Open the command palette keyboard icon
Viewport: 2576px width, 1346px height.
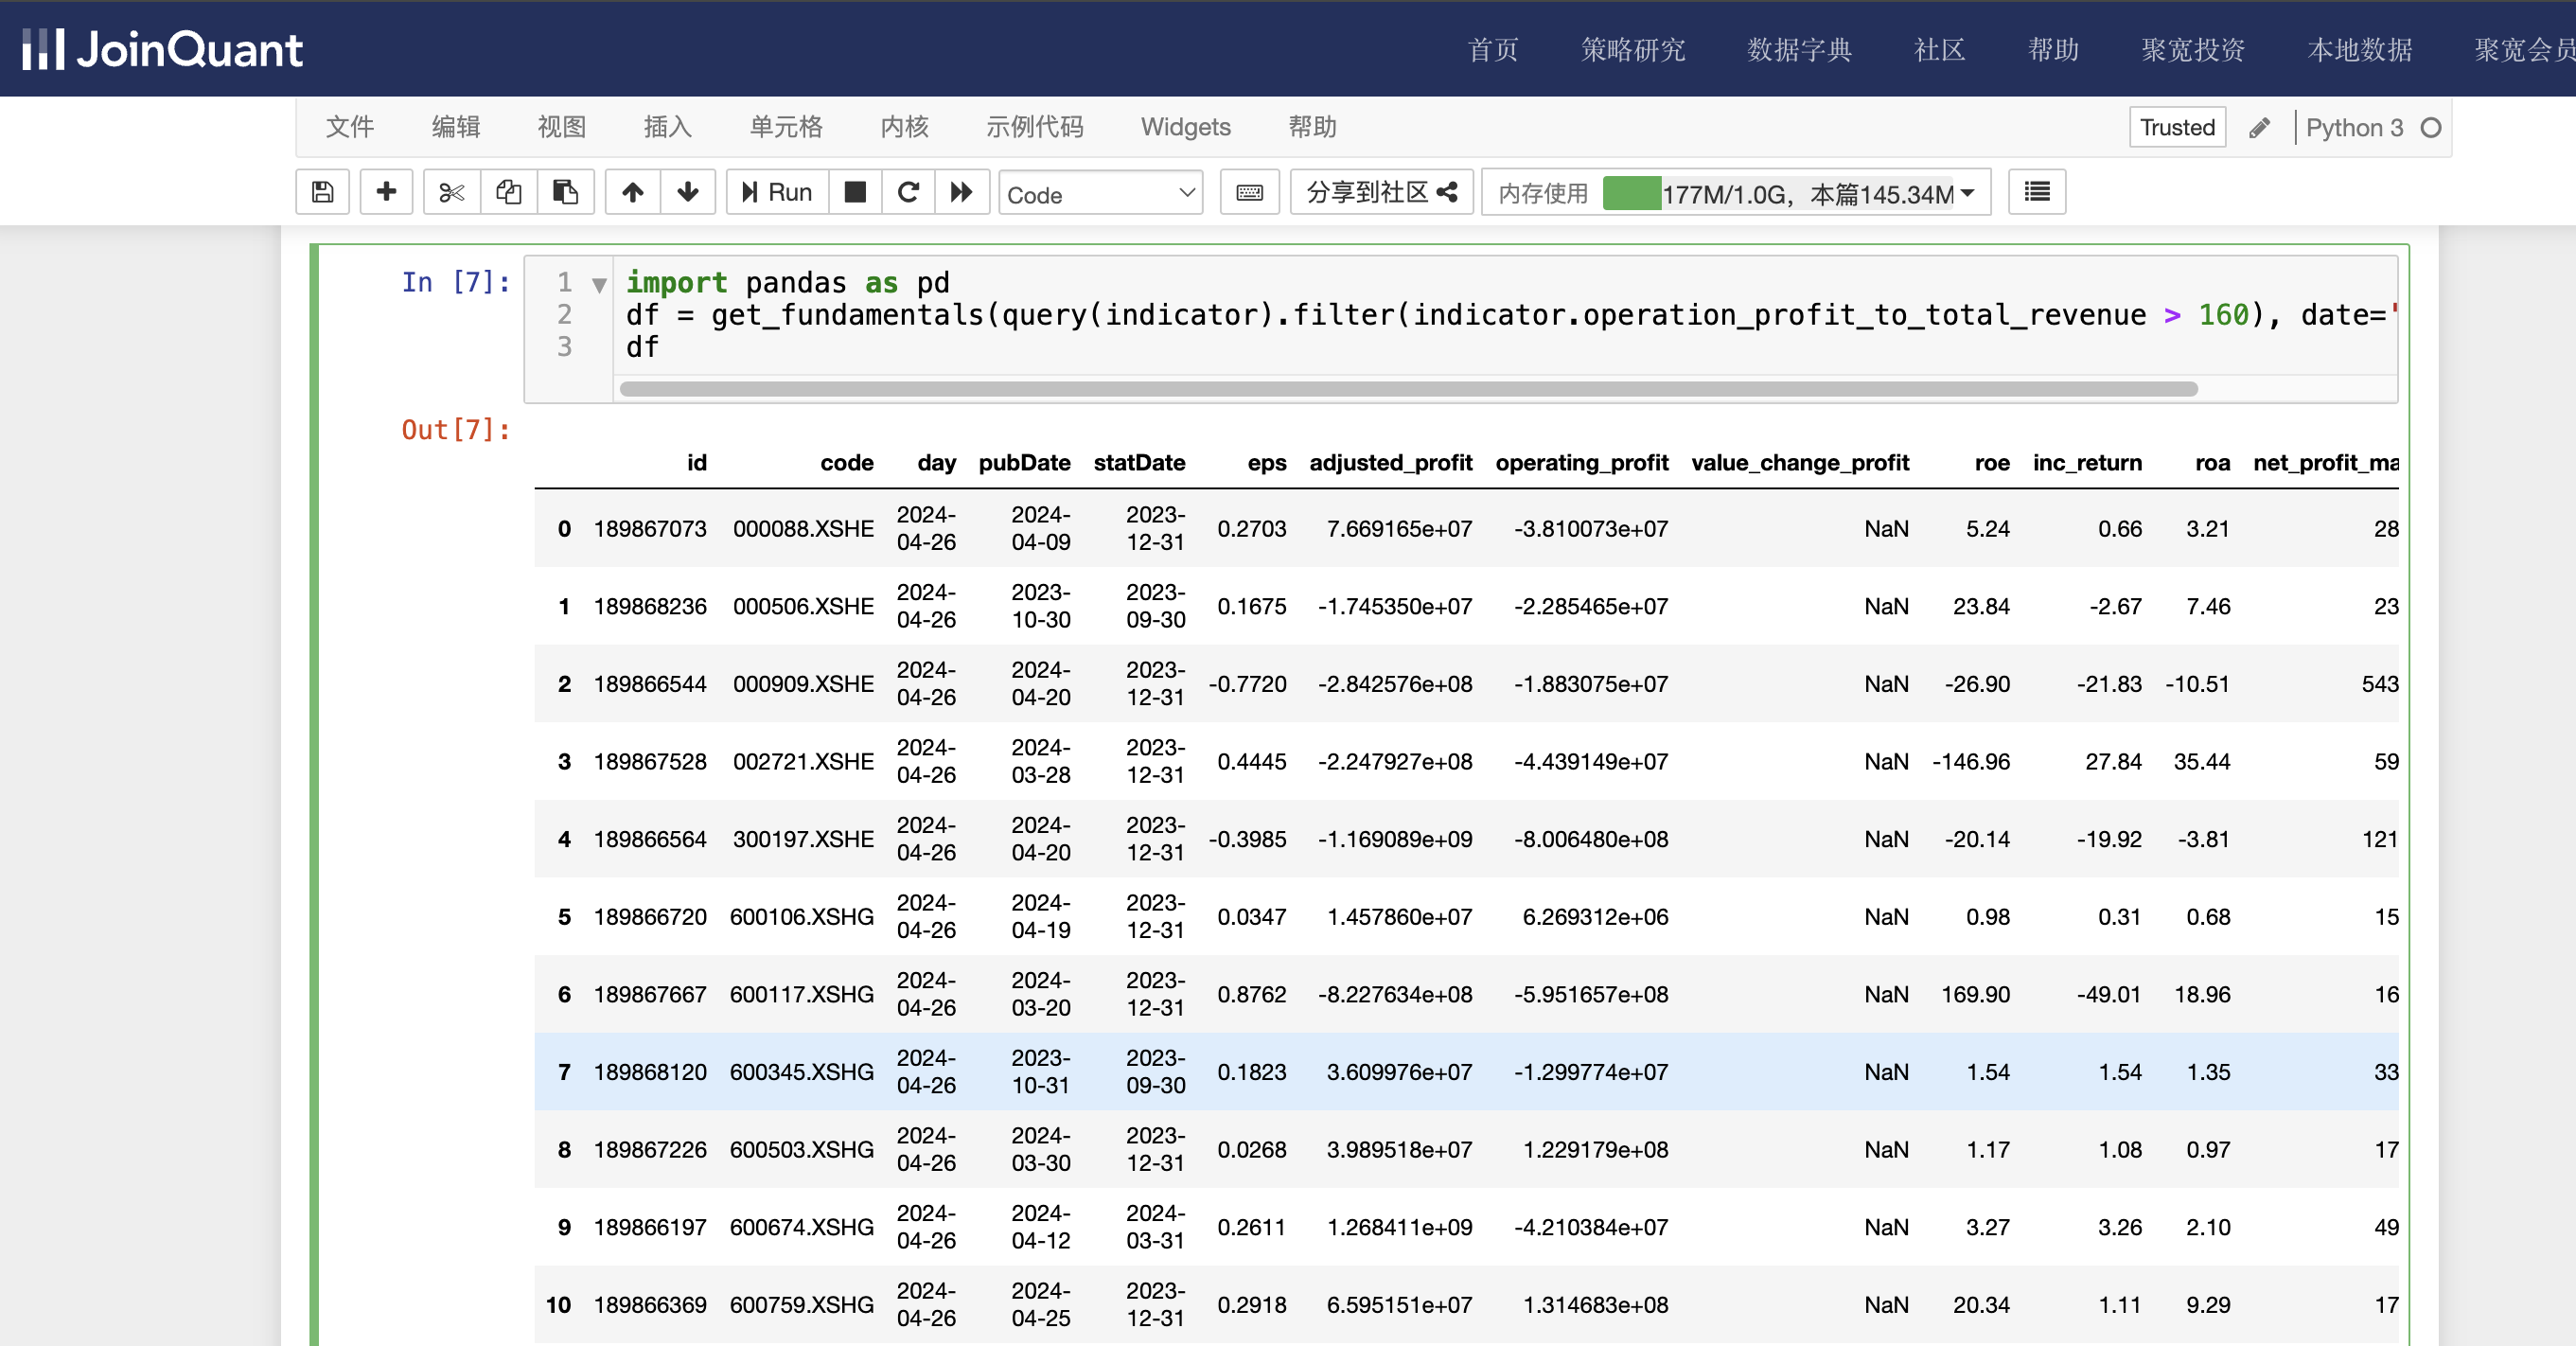tap(1249, 192)
